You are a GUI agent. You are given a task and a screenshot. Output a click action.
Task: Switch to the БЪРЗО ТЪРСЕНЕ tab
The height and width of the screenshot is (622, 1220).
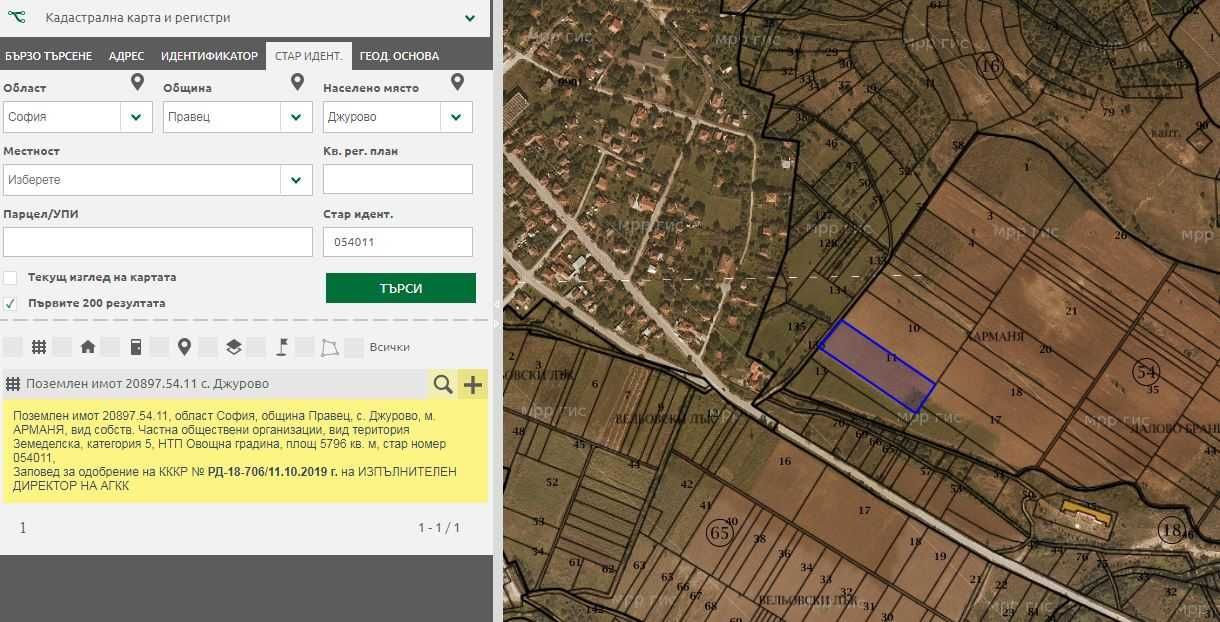tap(48, 56)
